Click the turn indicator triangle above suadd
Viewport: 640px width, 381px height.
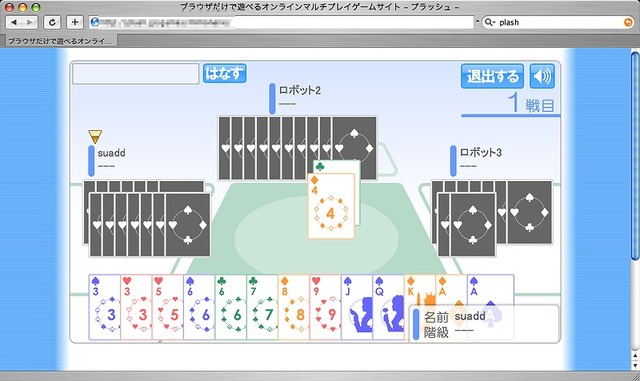click(95, 136)
